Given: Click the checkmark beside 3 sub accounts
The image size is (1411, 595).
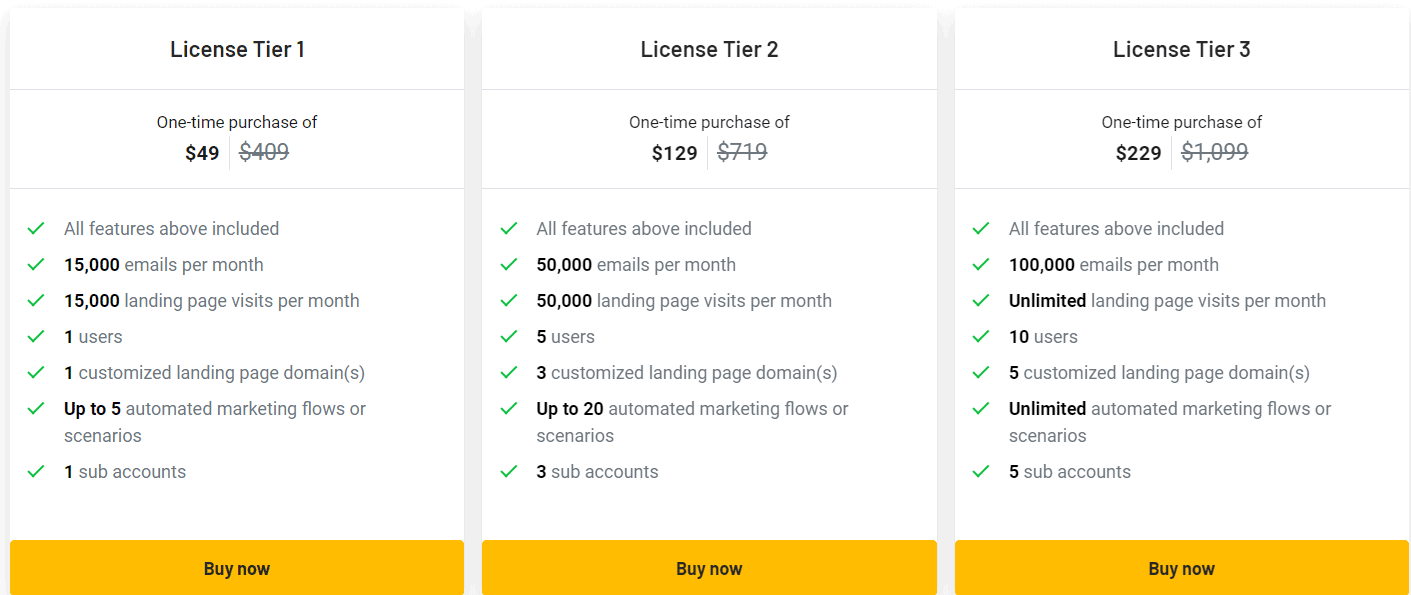Looking at the screenshot, I should click(x=509, y=471).
